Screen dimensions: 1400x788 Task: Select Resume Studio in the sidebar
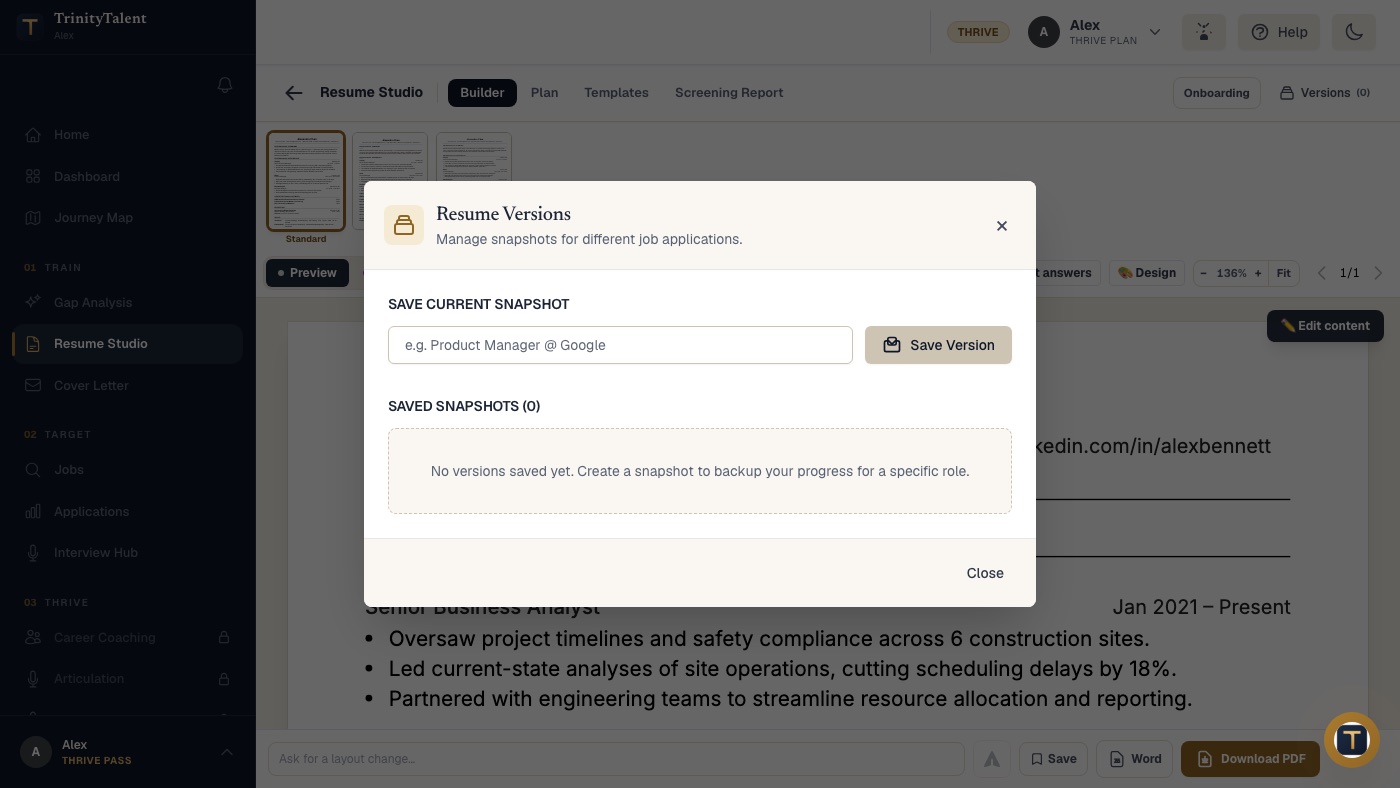click(x=128, y=344)
